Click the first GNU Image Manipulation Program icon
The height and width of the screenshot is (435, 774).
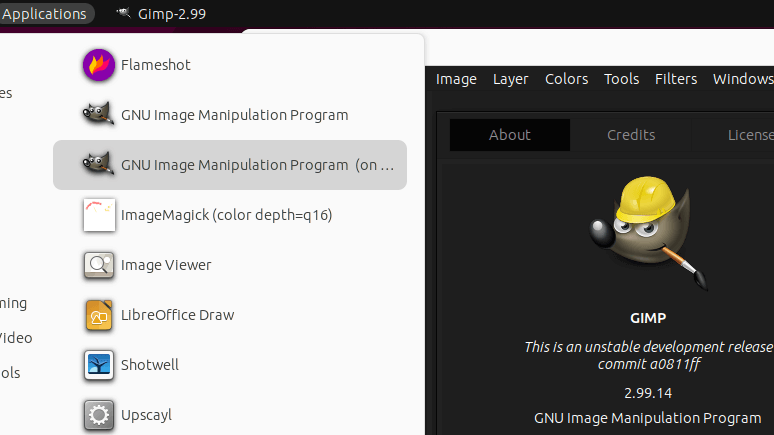point(98,115)
